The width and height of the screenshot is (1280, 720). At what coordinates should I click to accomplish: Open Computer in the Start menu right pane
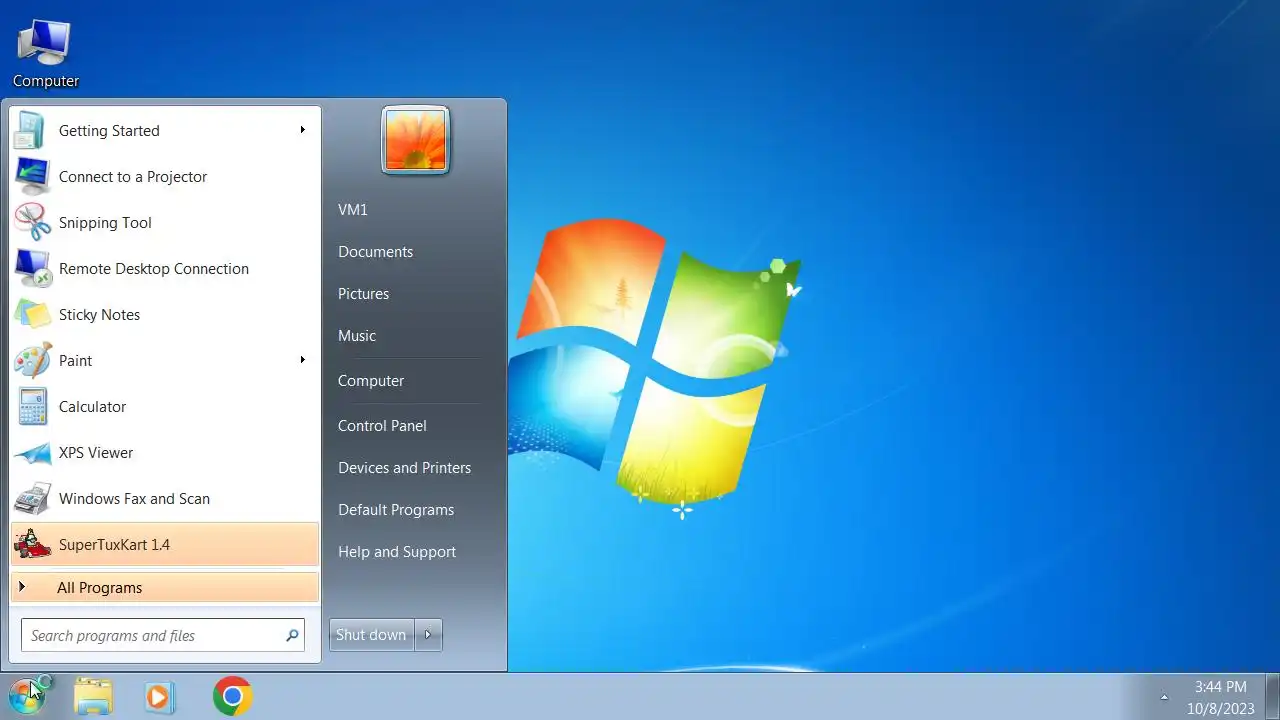tap(371, 380)
